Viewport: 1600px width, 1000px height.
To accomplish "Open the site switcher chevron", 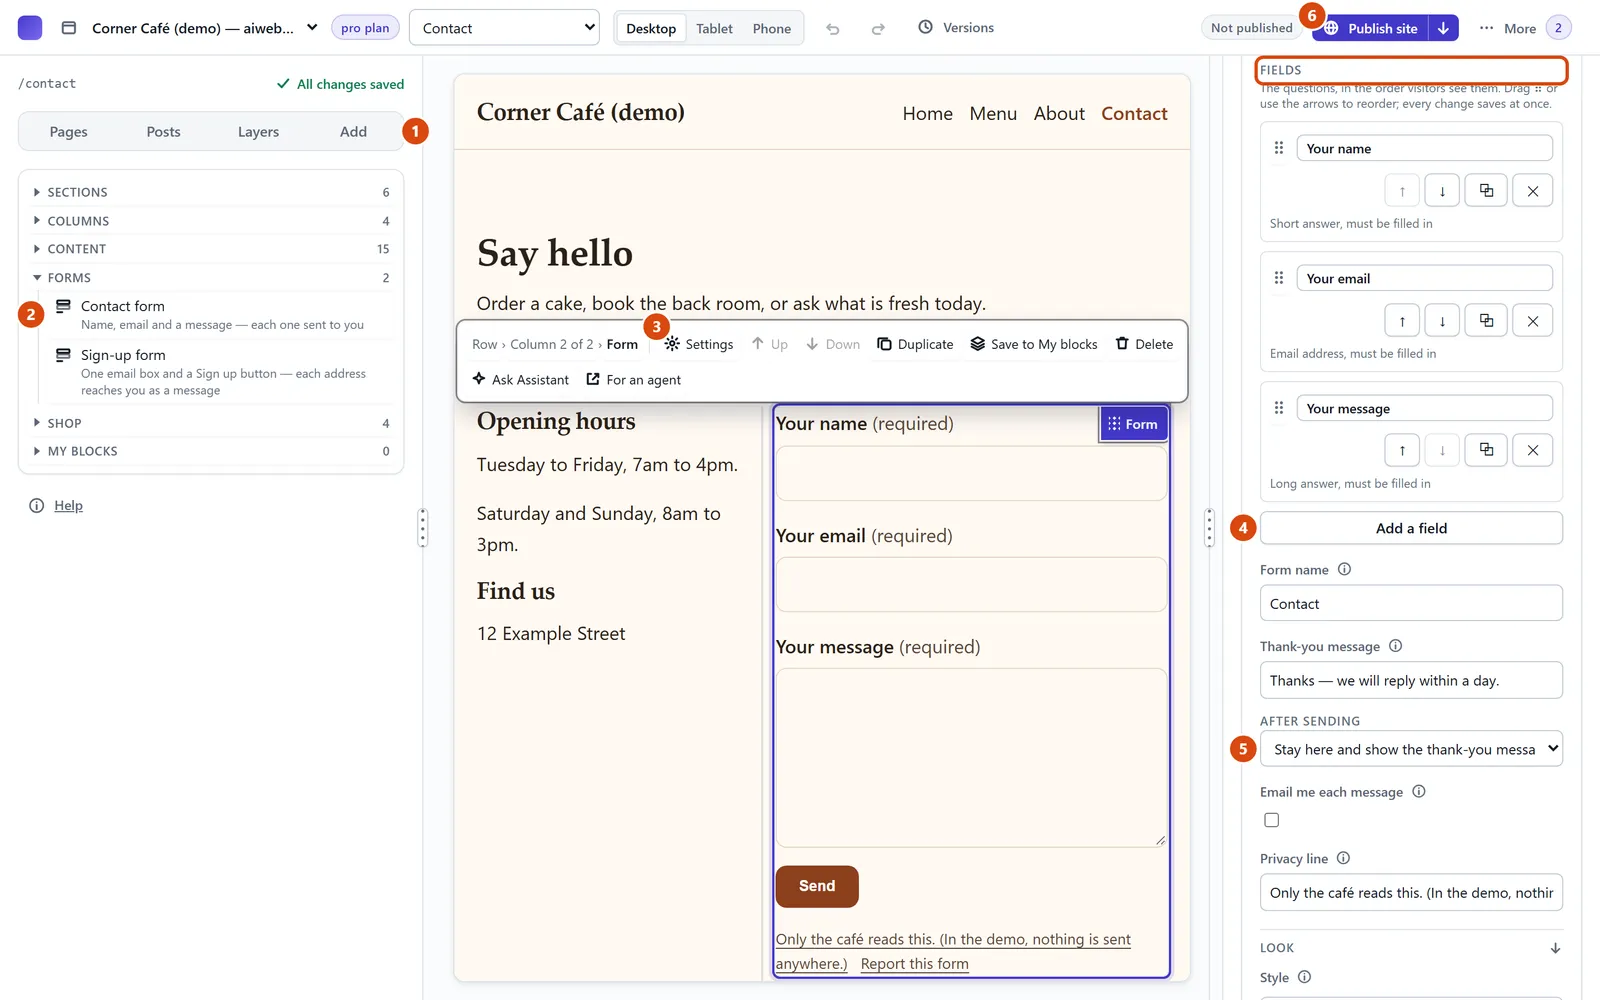I will point(312,28).
